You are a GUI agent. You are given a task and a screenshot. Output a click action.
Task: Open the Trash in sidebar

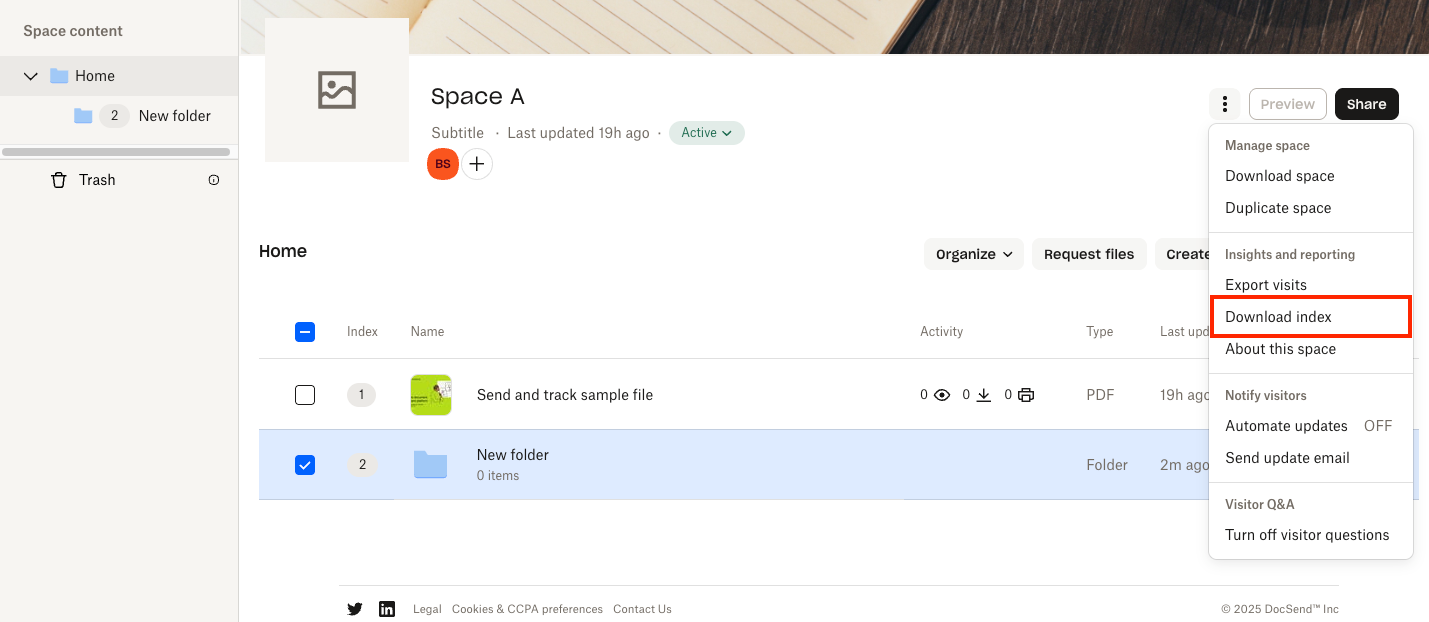pyautogui.click(x=97, y=180)
